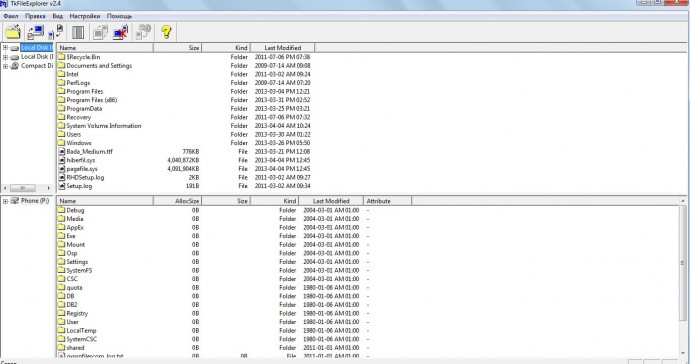Image resolution: width=690 pixels, height=364 pixels.
Task: Click the Phone (P:) drive icon
Action: click(x=15, y=201)
